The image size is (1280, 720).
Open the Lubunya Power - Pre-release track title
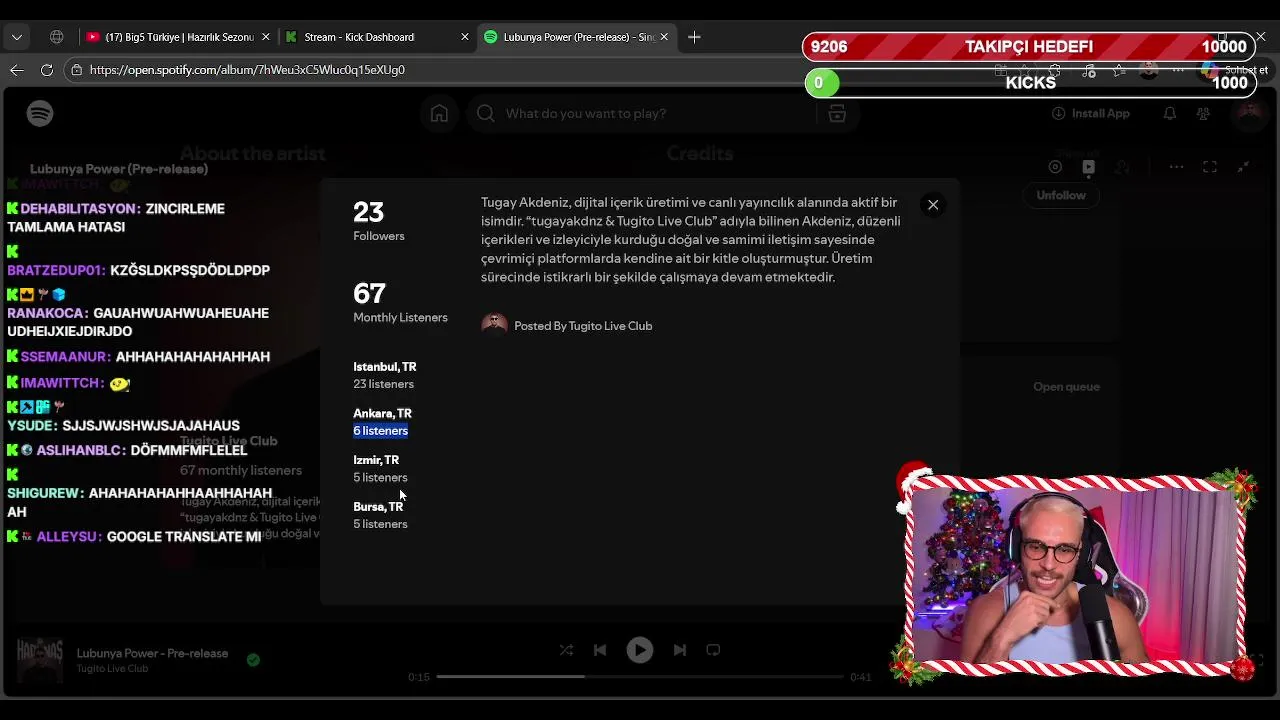pos(152,654)
